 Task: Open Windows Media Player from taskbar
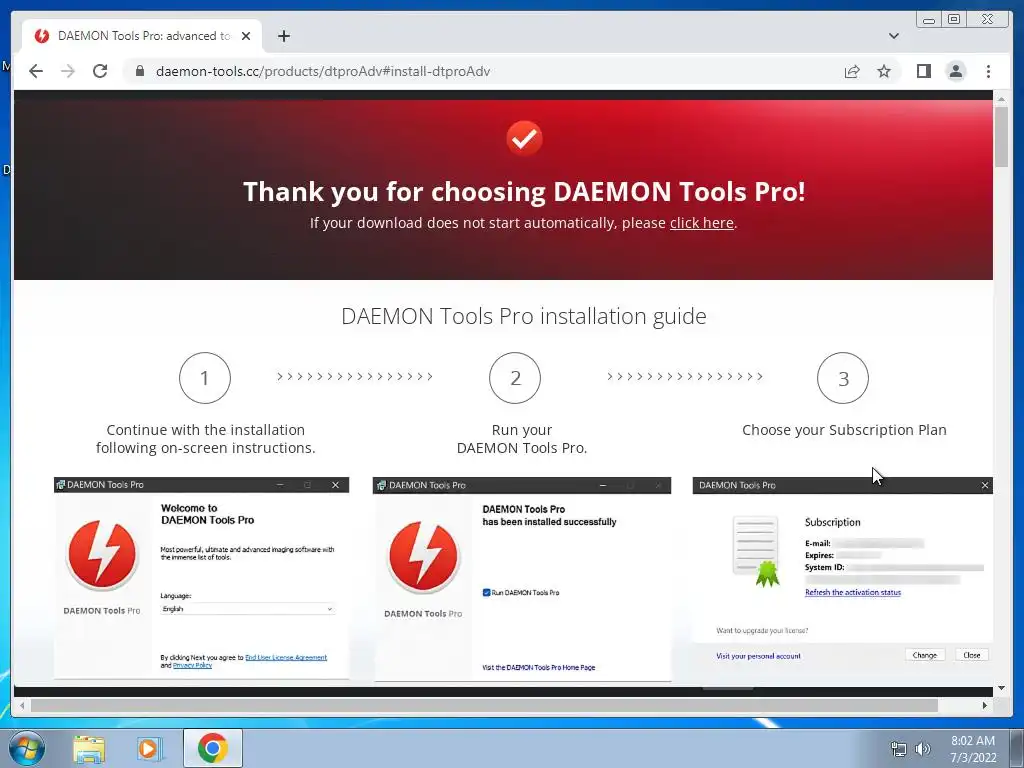[150, 748]
